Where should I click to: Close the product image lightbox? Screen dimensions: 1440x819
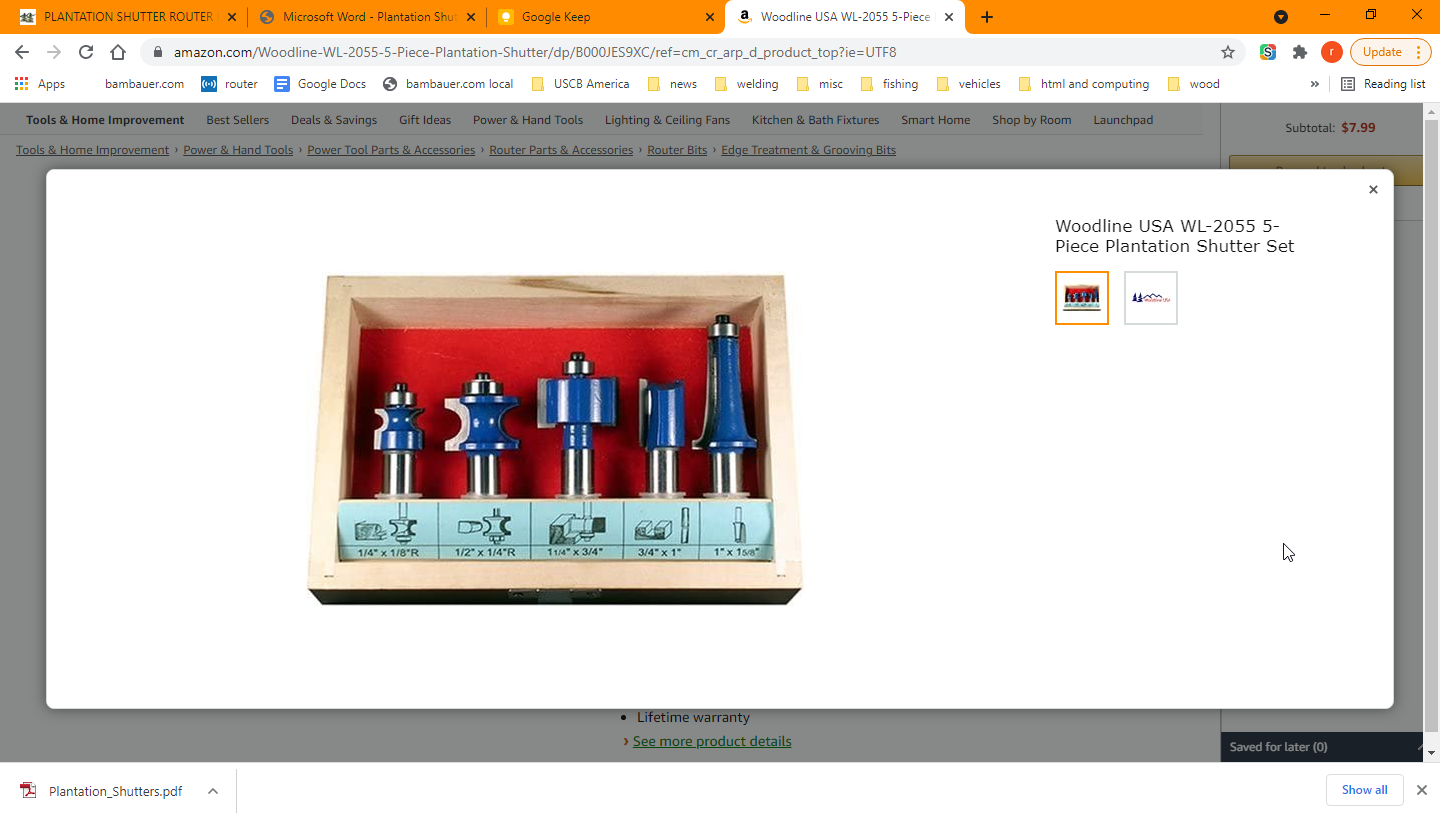(x=1373, y=190)
